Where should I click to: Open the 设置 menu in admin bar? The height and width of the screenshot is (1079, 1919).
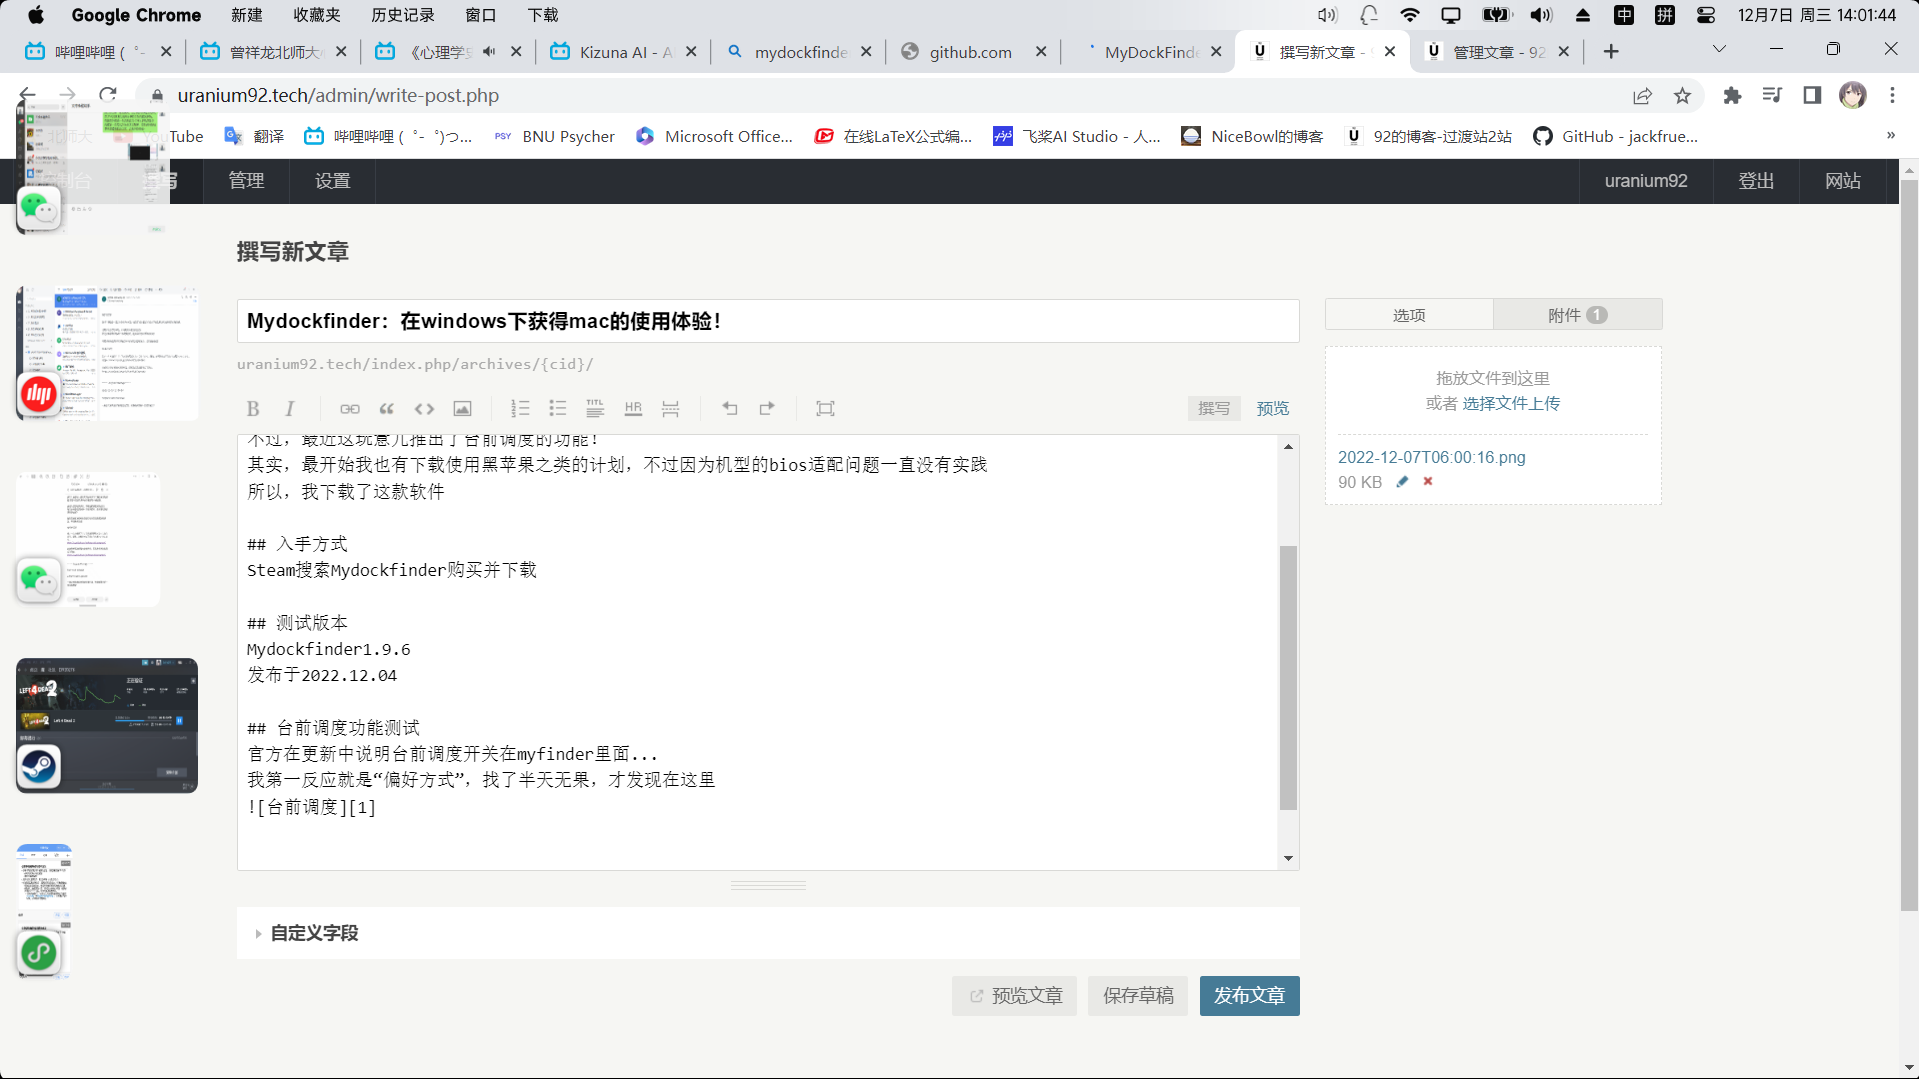click(x=332, y=181)
